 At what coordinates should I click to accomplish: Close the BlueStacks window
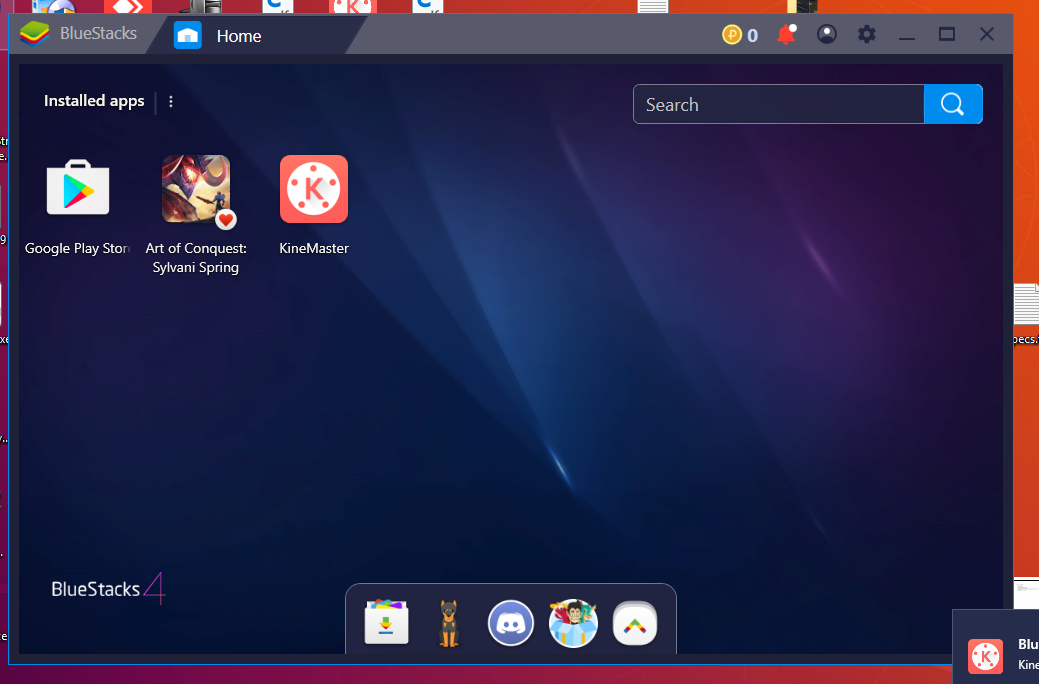coord(987,34)
